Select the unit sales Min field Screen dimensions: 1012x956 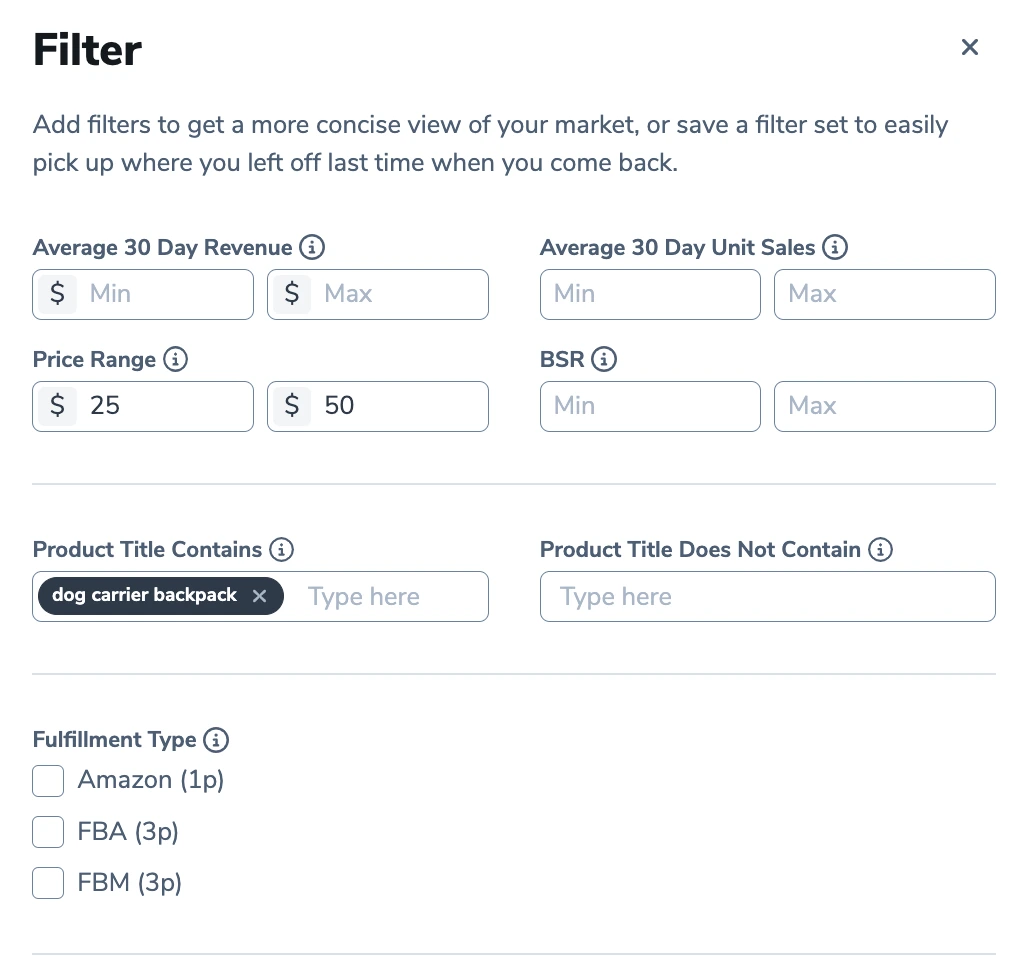pos(650,294)
